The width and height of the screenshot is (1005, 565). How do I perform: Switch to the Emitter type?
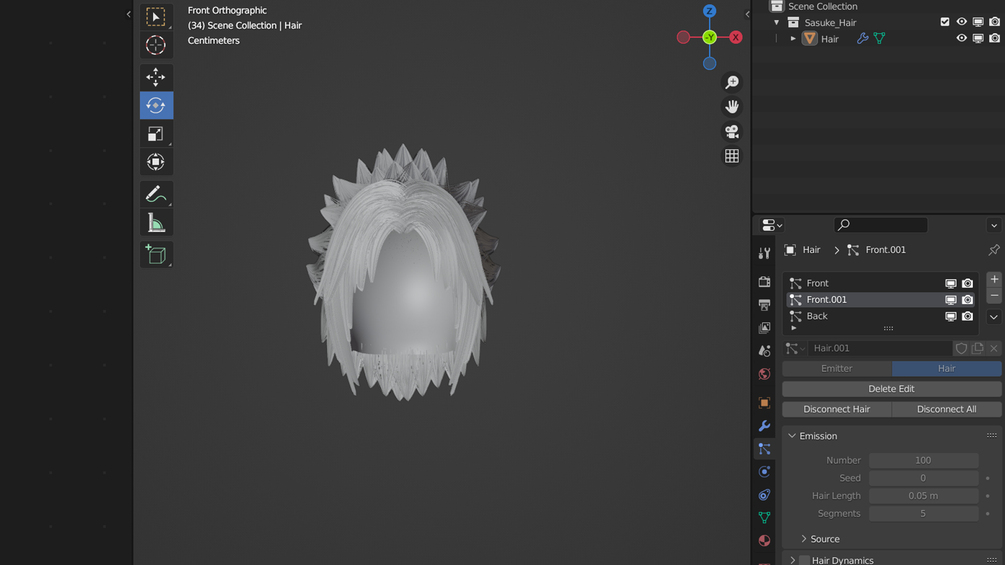837,368
